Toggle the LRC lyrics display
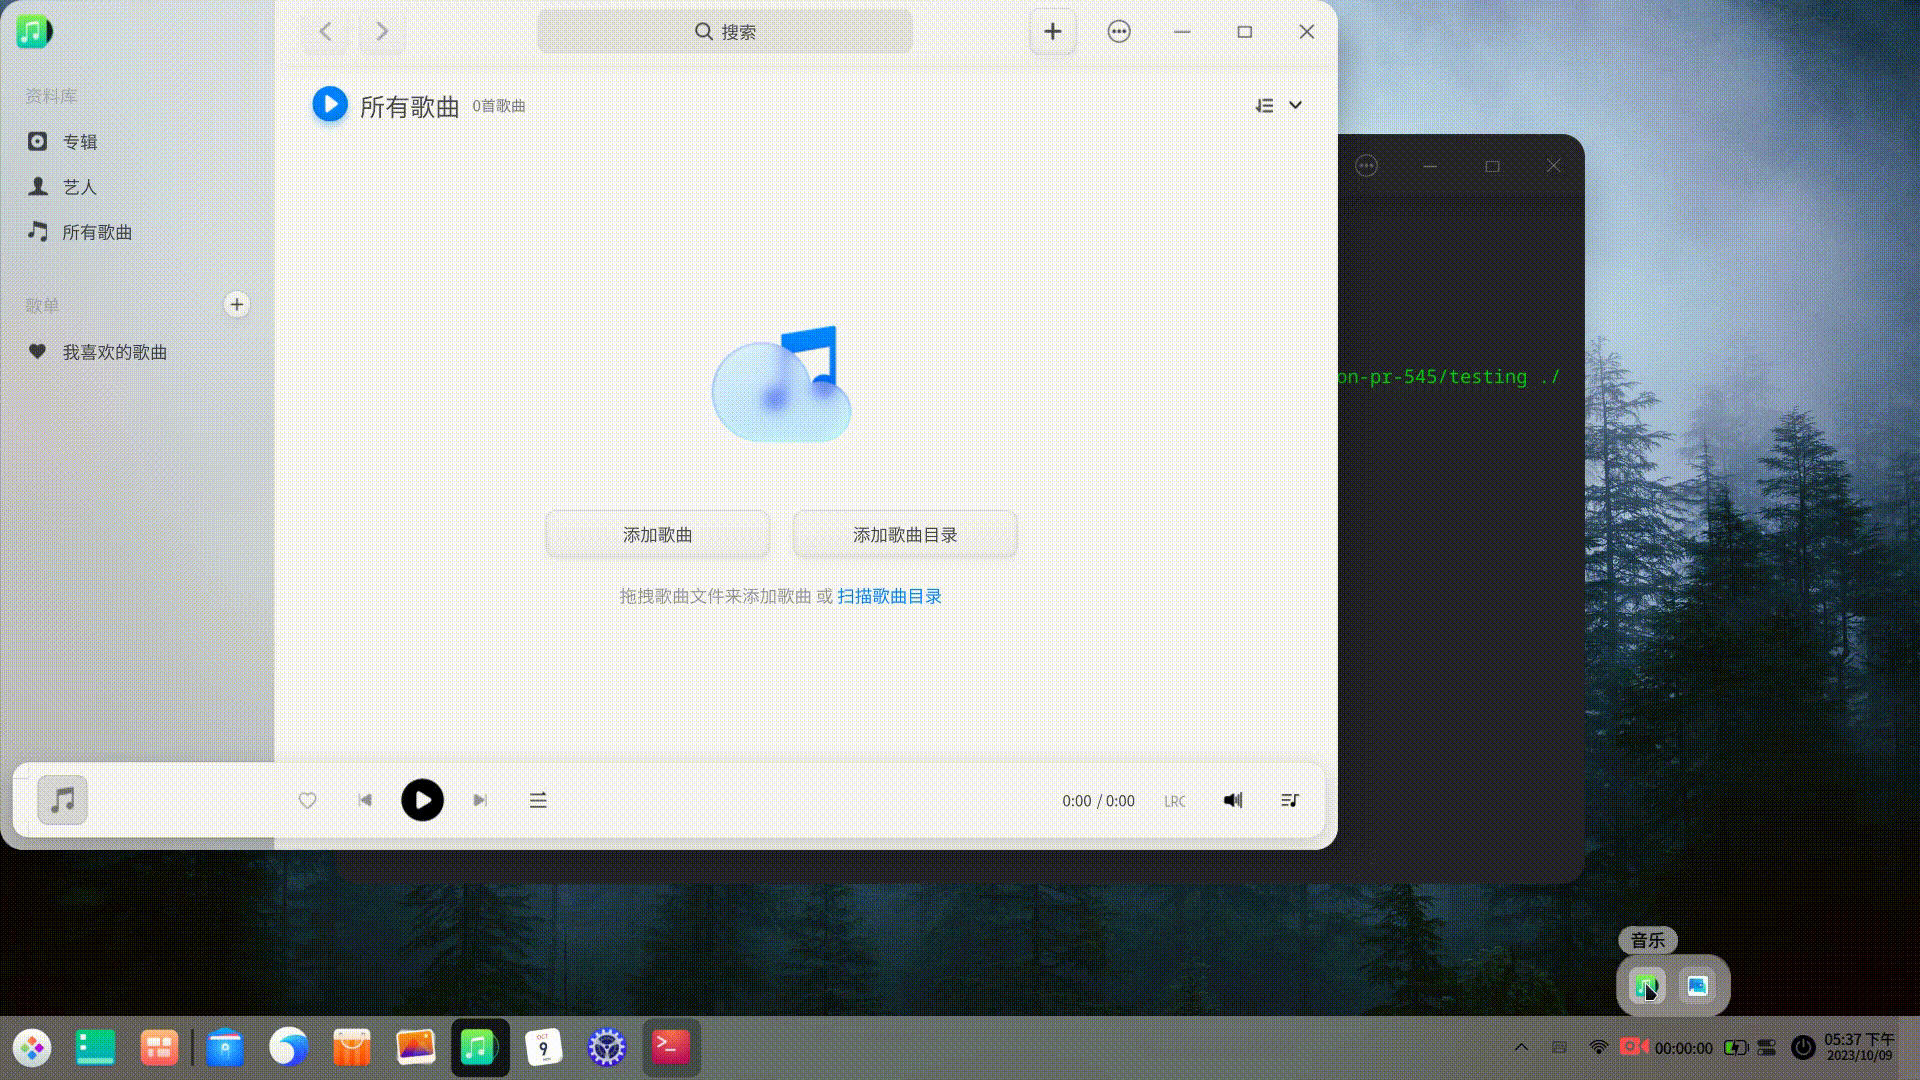This screenshot has width=1920, height=1080. tap(1174, 800)
